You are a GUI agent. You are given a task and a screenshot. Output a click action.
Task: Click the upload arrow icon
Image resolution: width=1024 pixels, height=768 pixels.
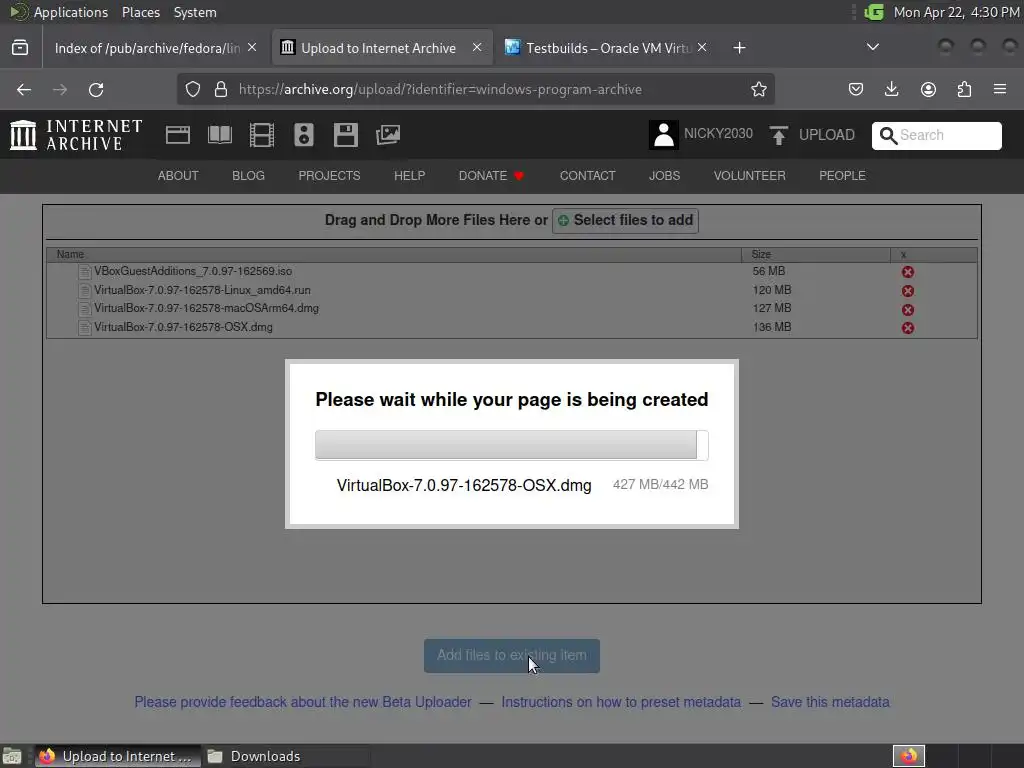coord(778,135)
